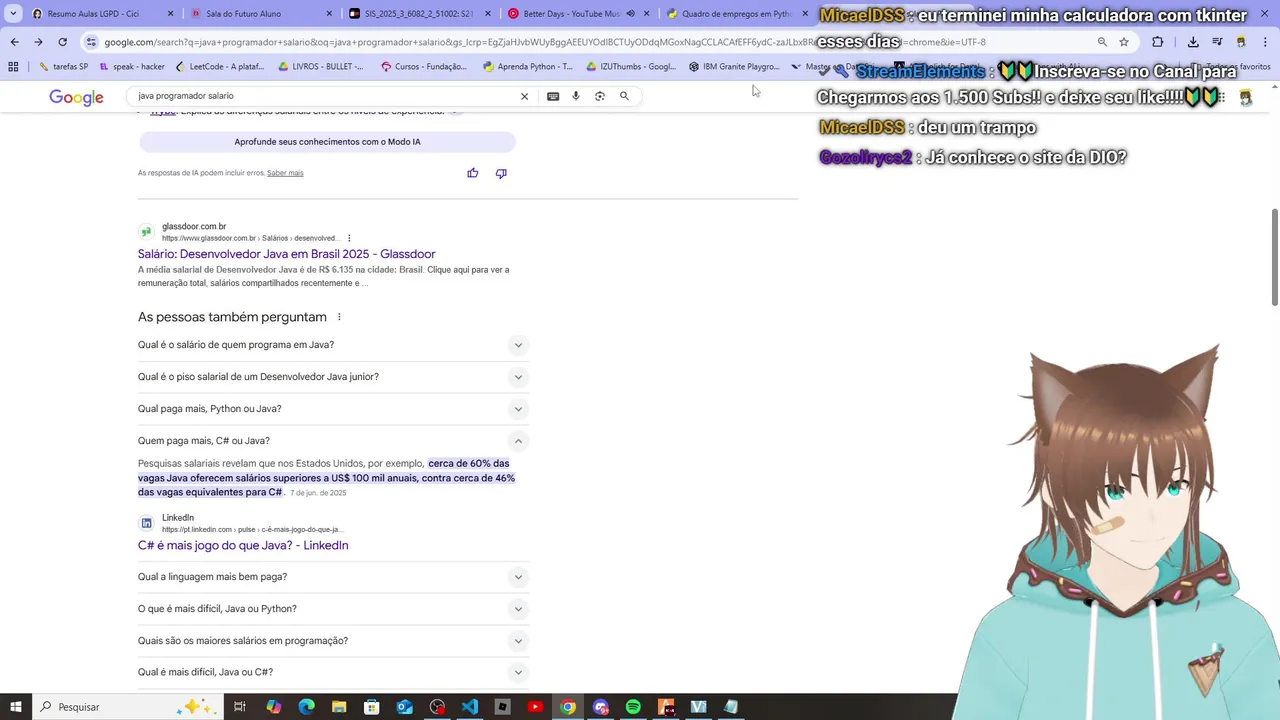Open 'C# é mais jogo do que Java?' LinkedIn link
The height and width of the screenshot is (720, 1280).
tap(243, 545)
